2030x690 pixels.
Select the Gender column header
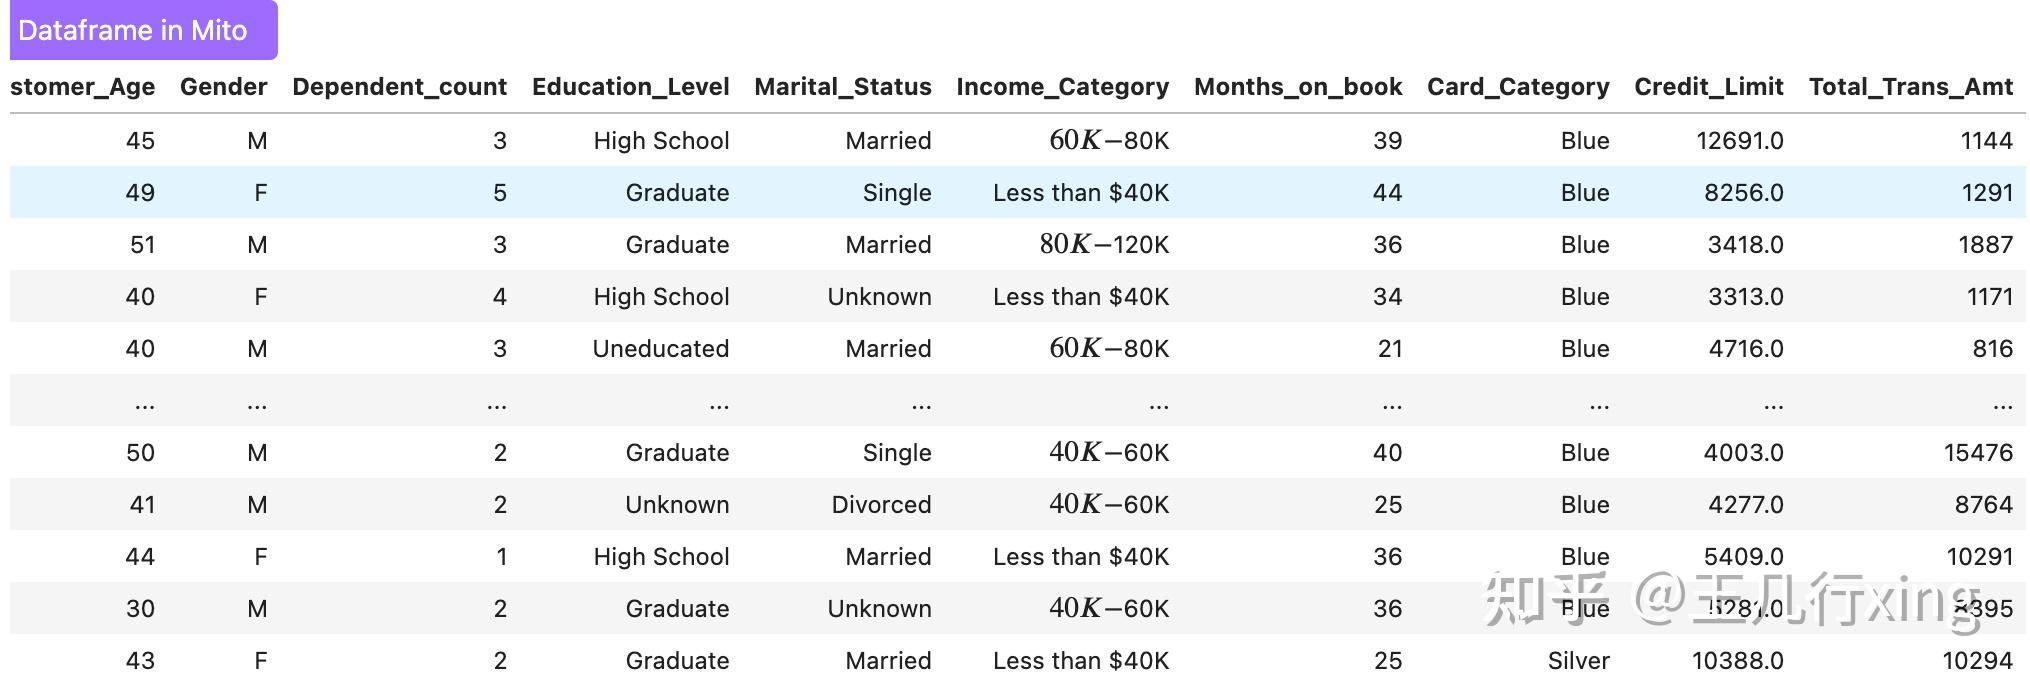[x=223, y=87]
